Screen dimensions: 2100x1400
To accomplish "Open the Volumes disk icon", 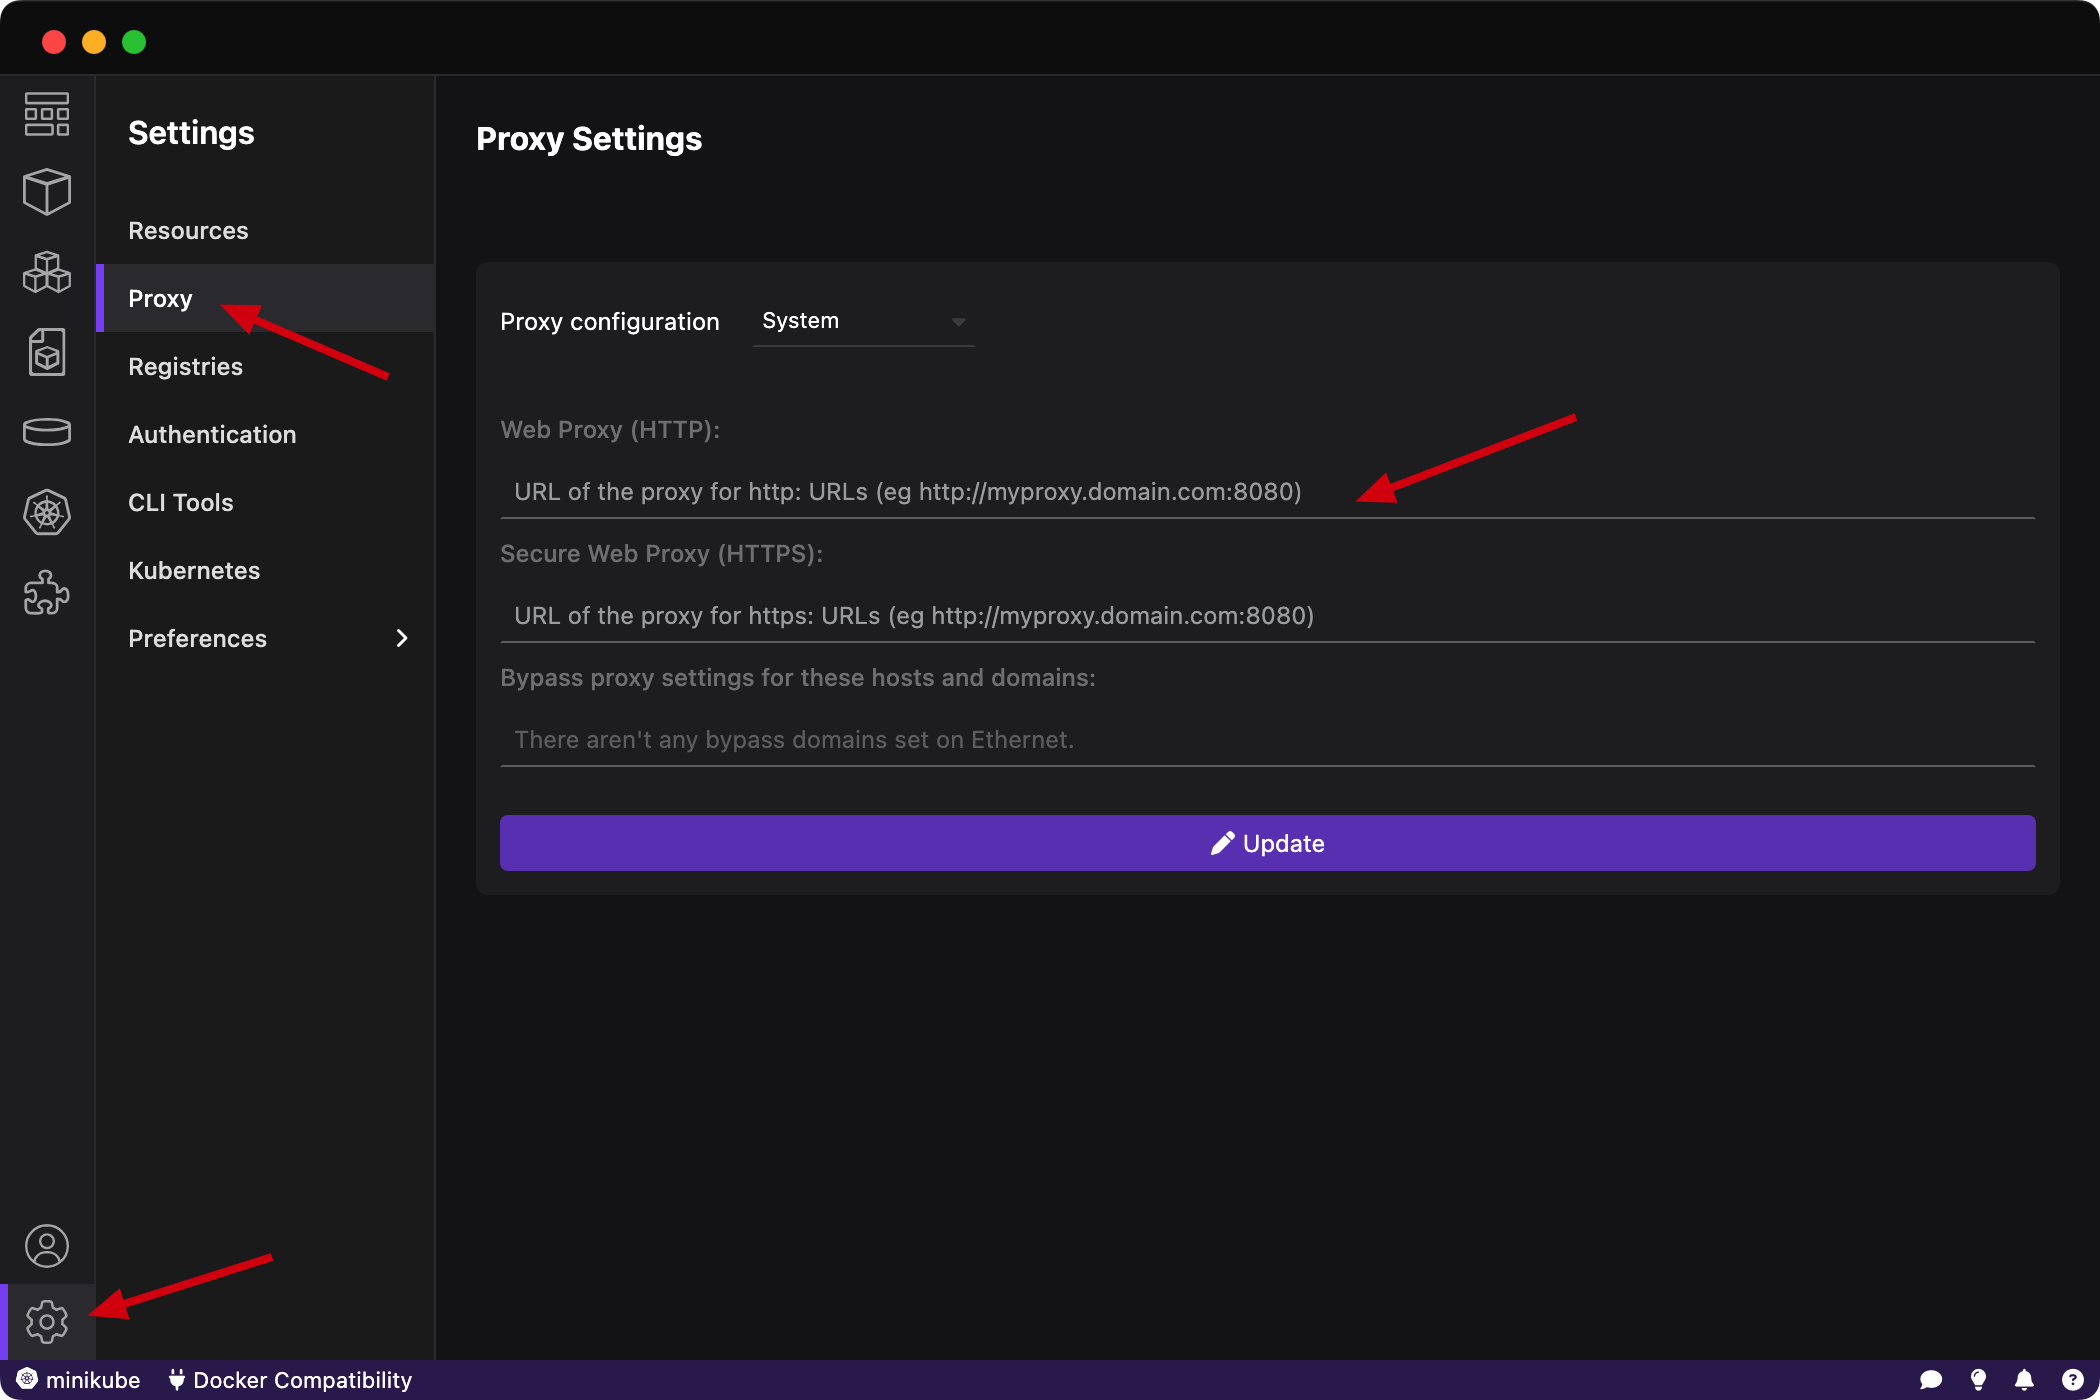I will pyautogui.click(x=47, y=432).
